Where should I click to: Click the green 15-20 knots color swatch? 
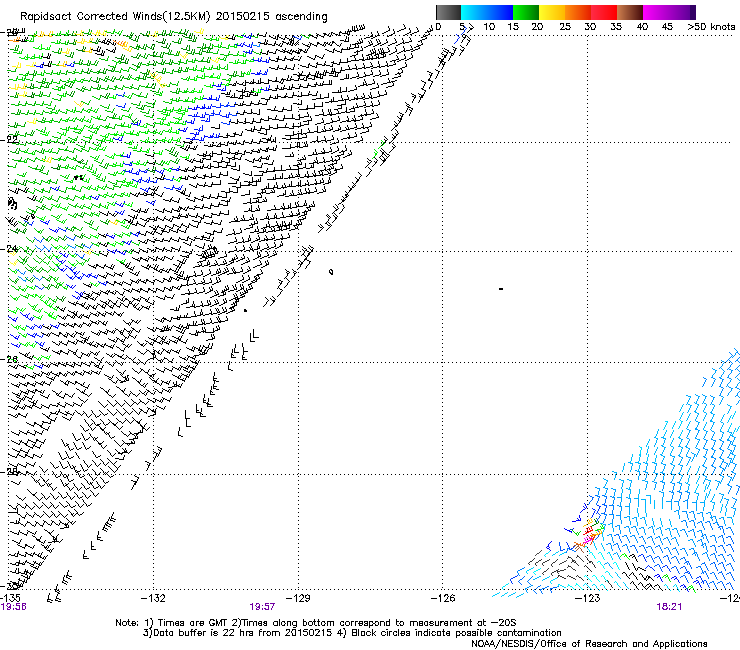526,12
